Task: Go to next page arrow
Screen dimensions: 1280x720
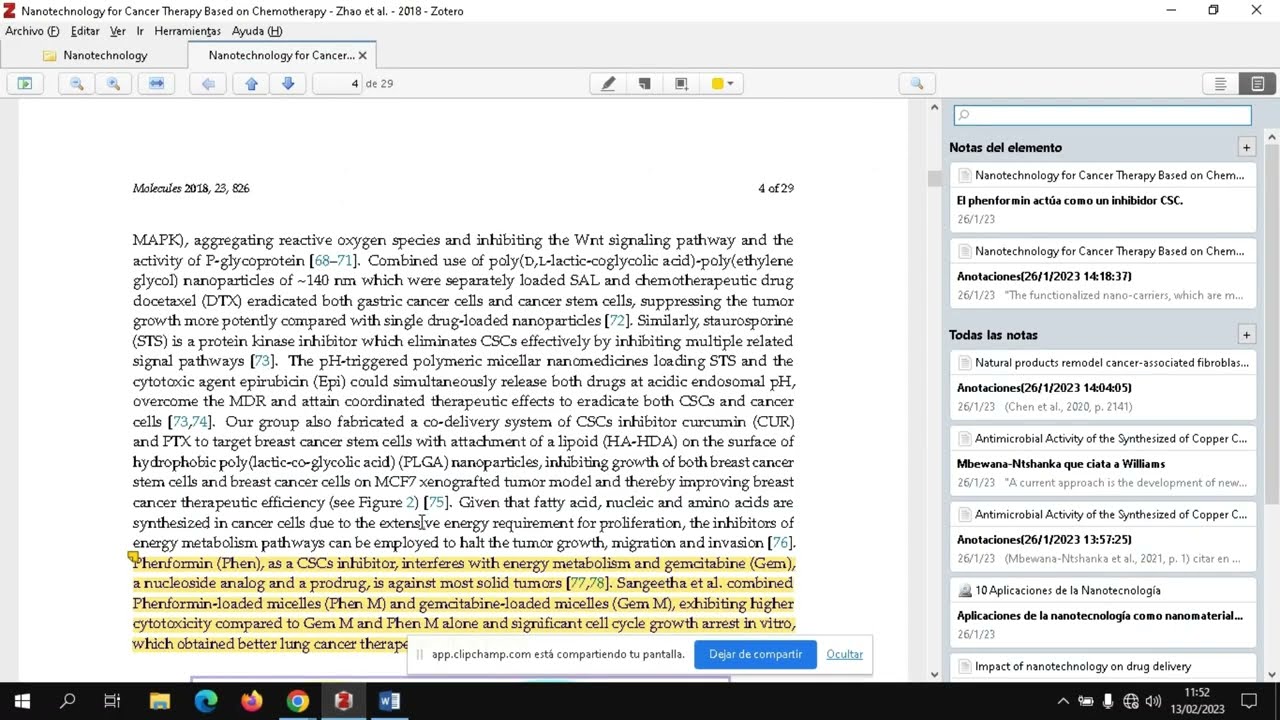Action: pos(288,84)
